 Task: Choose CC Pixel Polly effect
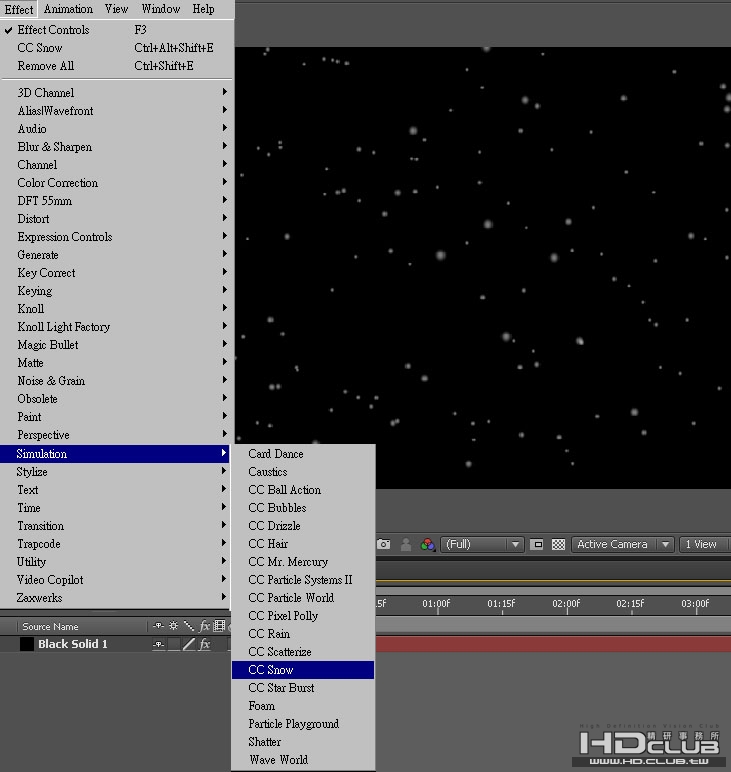[303, 615]
